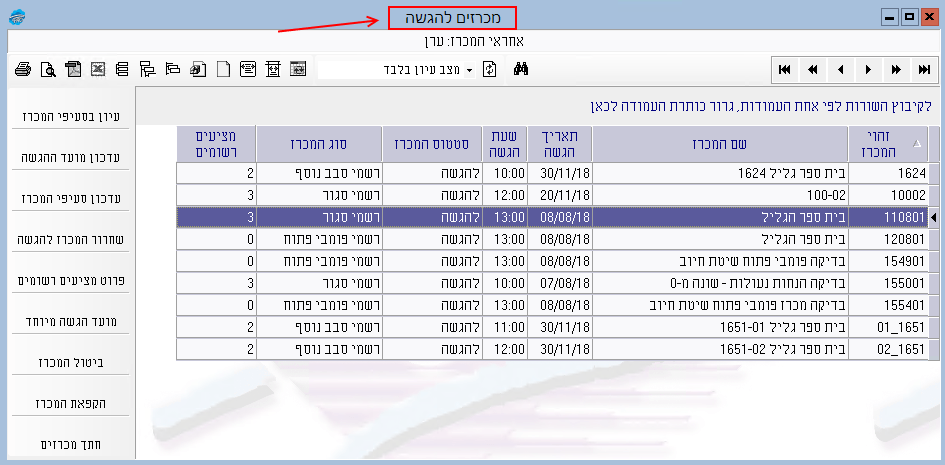The height and width of the screenshot is (465, 945).
Task: Click the PDF export icon
Action: pyautogui.click(x=72, y=69)
